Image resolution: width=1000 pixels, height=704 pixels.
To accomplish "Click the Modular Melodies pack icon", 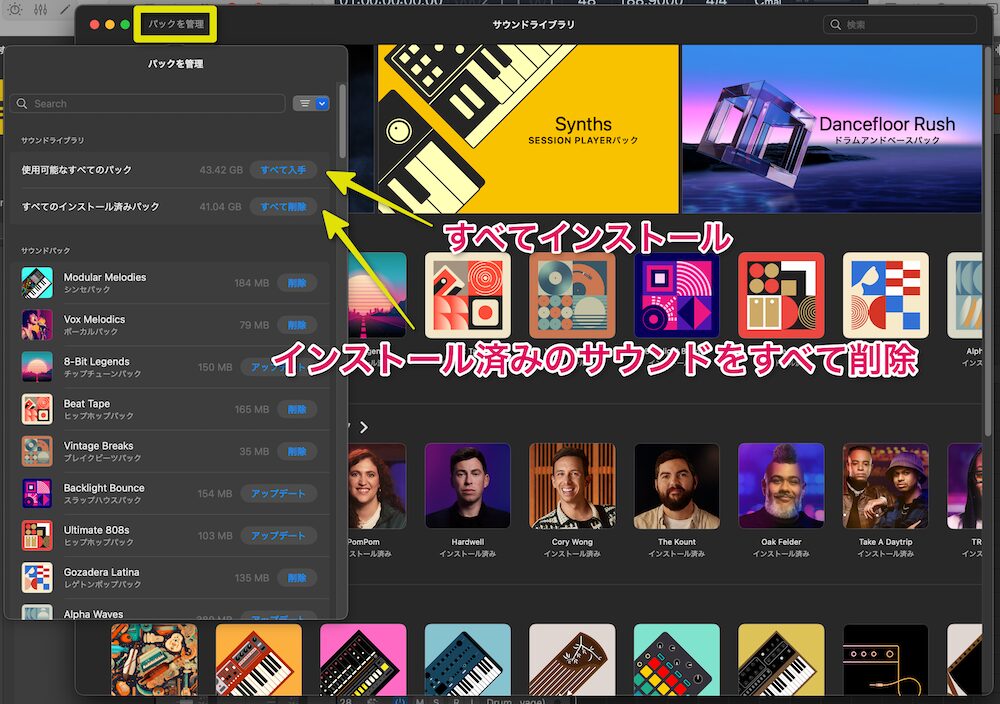I will [37, 283].
